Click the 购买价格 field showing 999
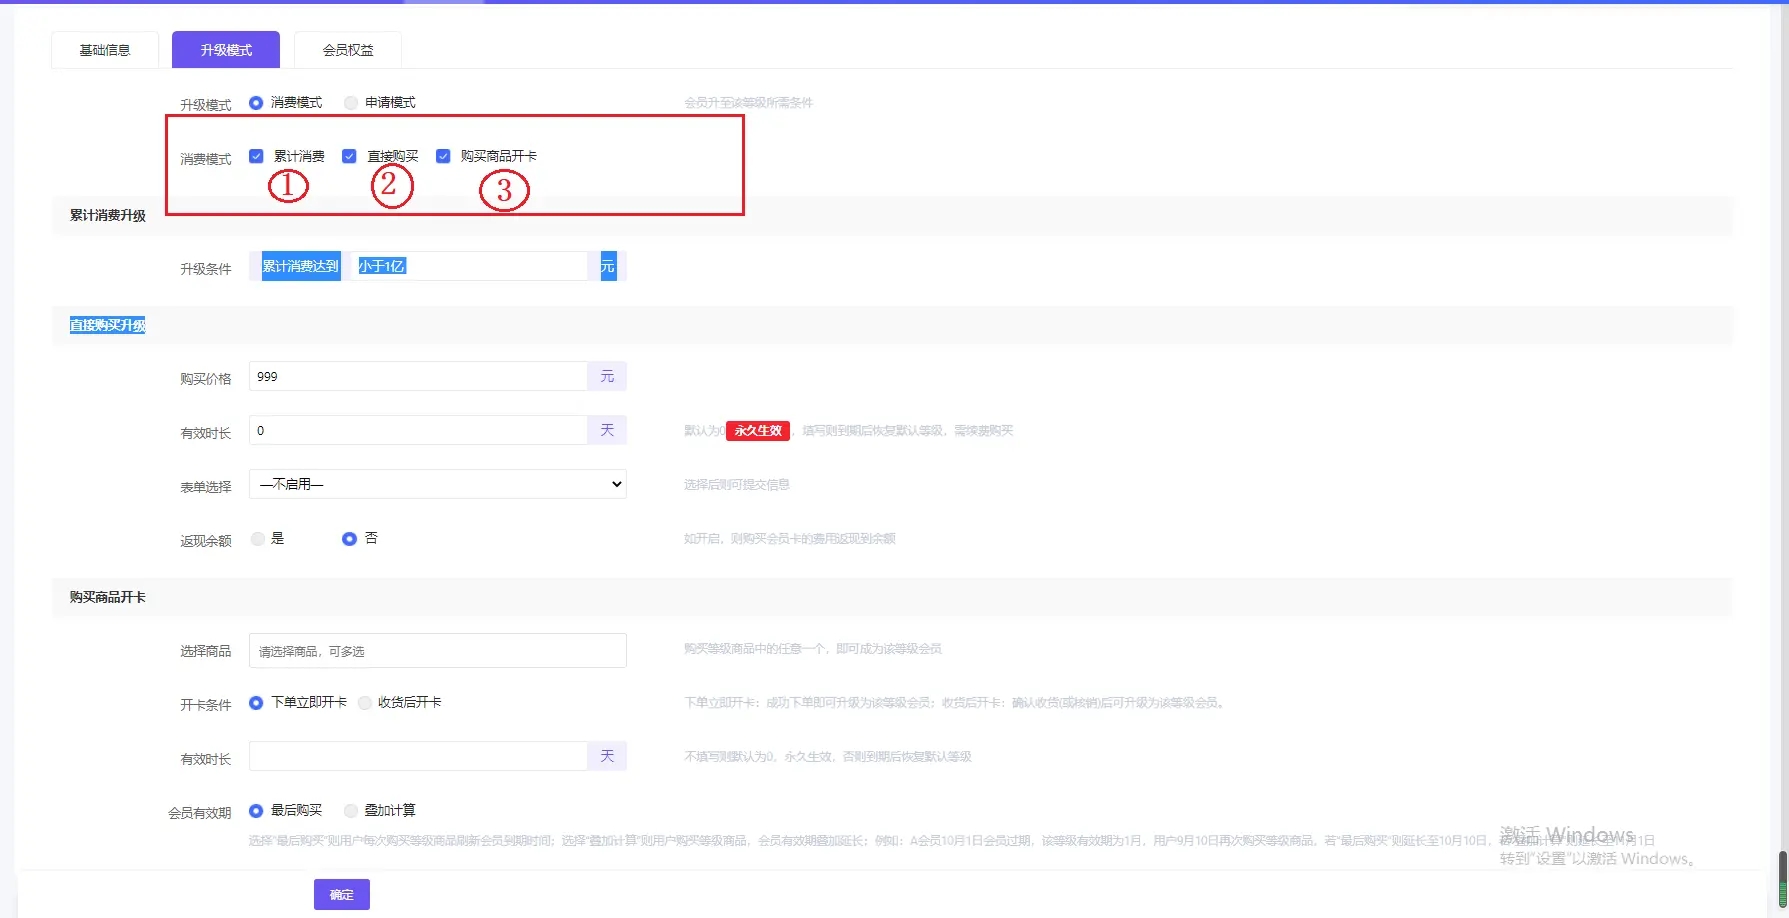 click(x=417, y=377)
